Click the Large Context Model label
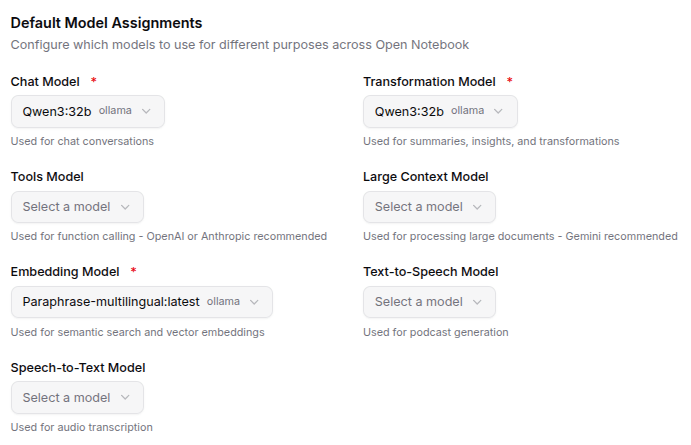Viewport: 691px width, 445px height. [x=425, y=177]
